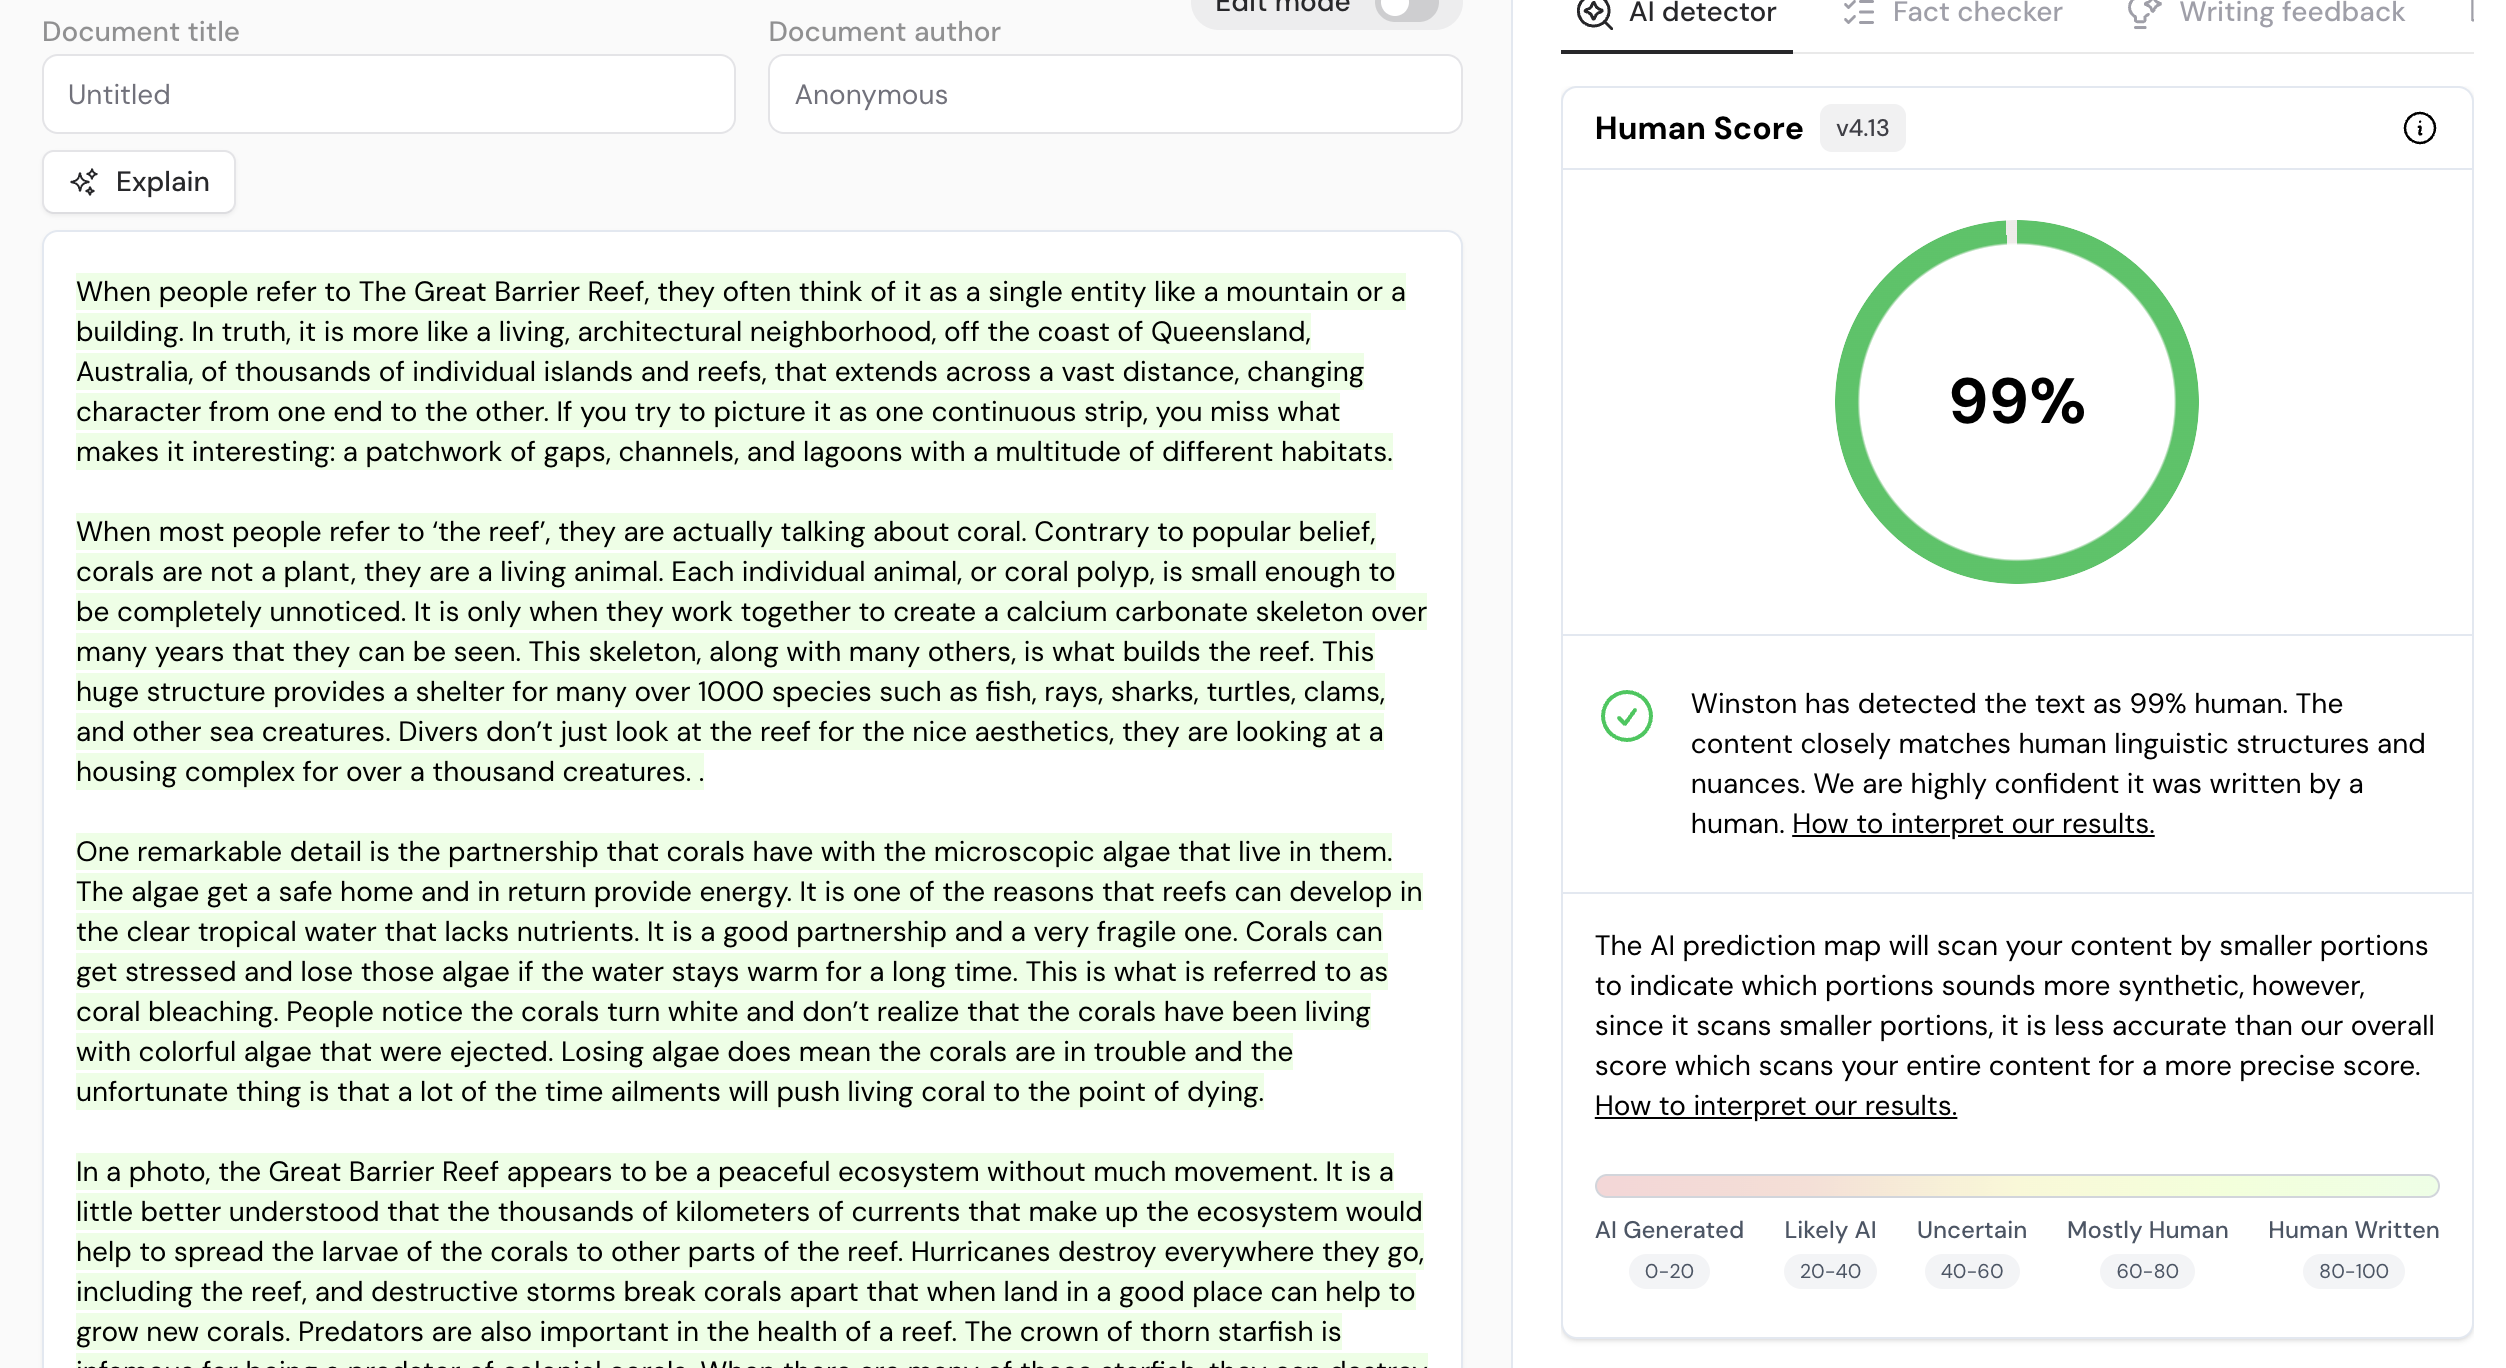This screenshot has width=2506, height=1368.
Task: Focus the Document title field
Action: coord(389,95)
